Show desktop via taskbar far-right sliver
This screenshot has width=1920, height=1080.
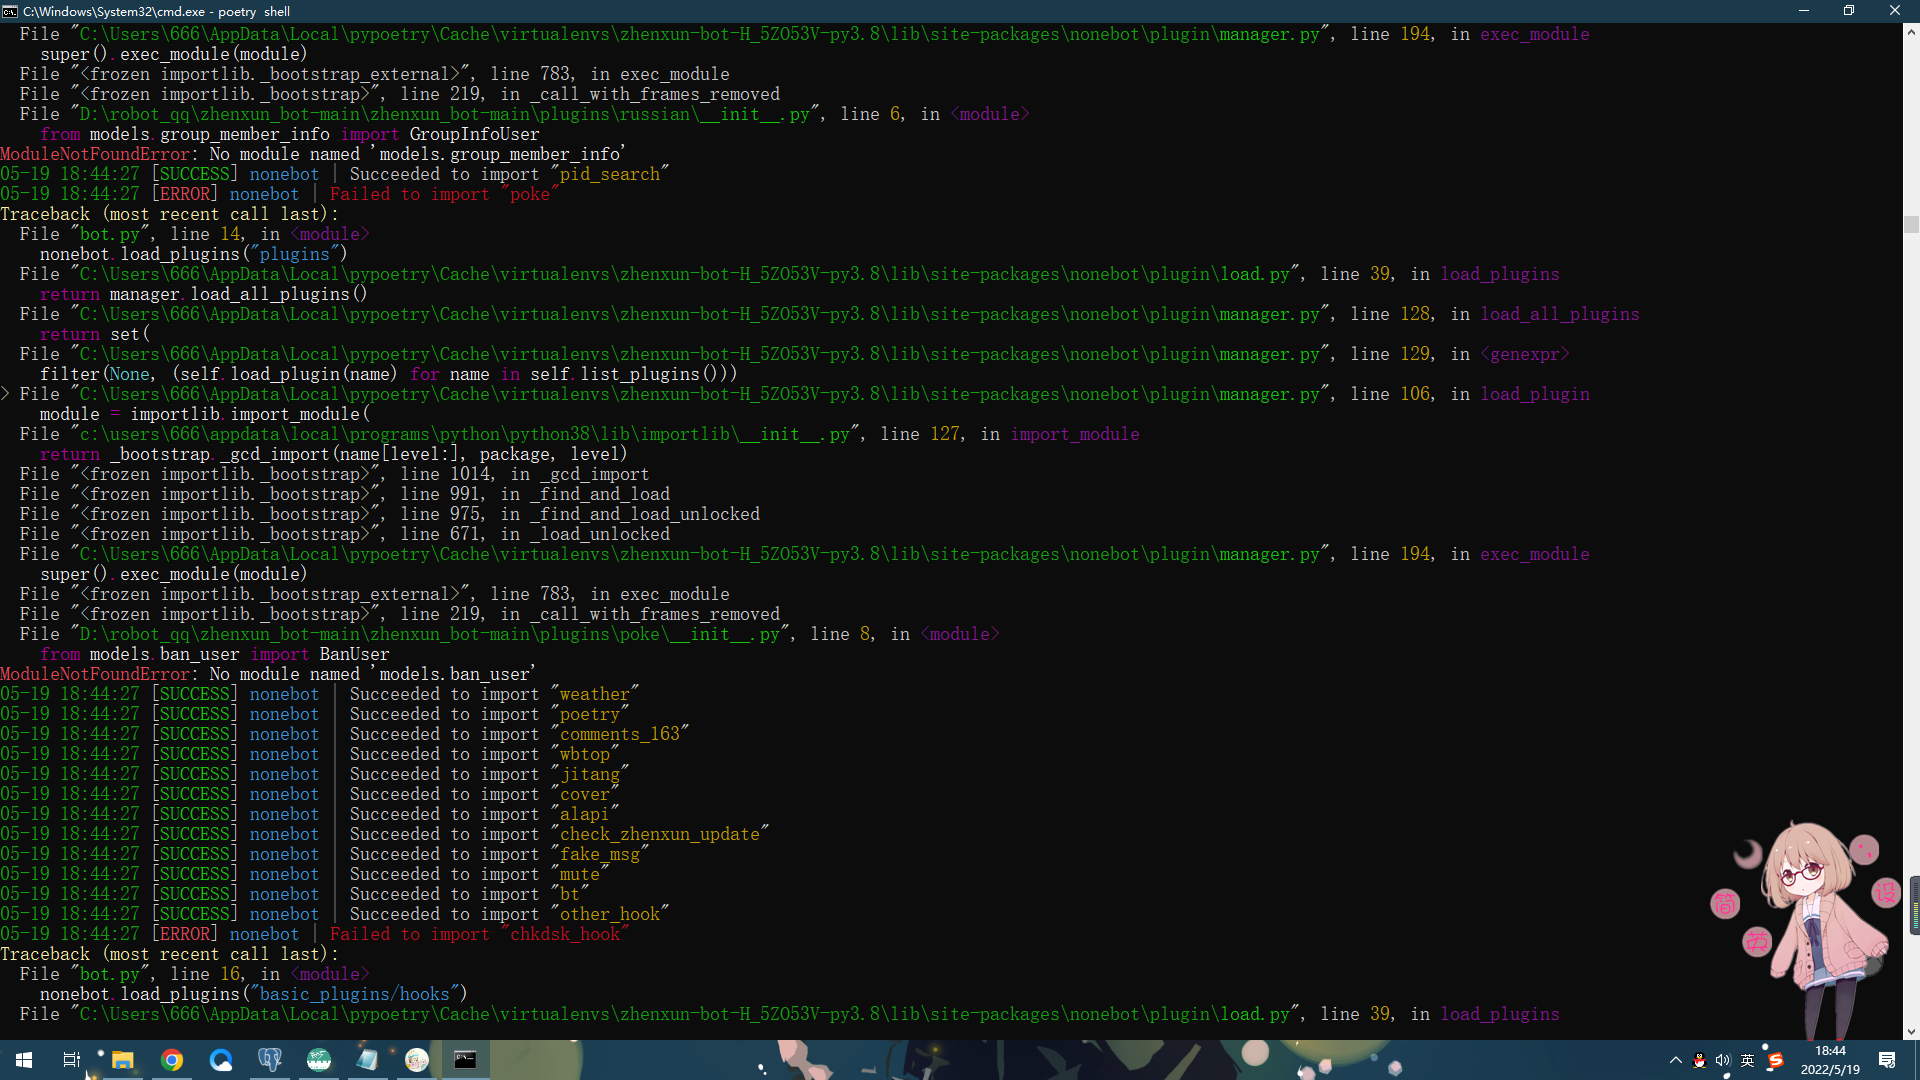pos(1917,1060)
